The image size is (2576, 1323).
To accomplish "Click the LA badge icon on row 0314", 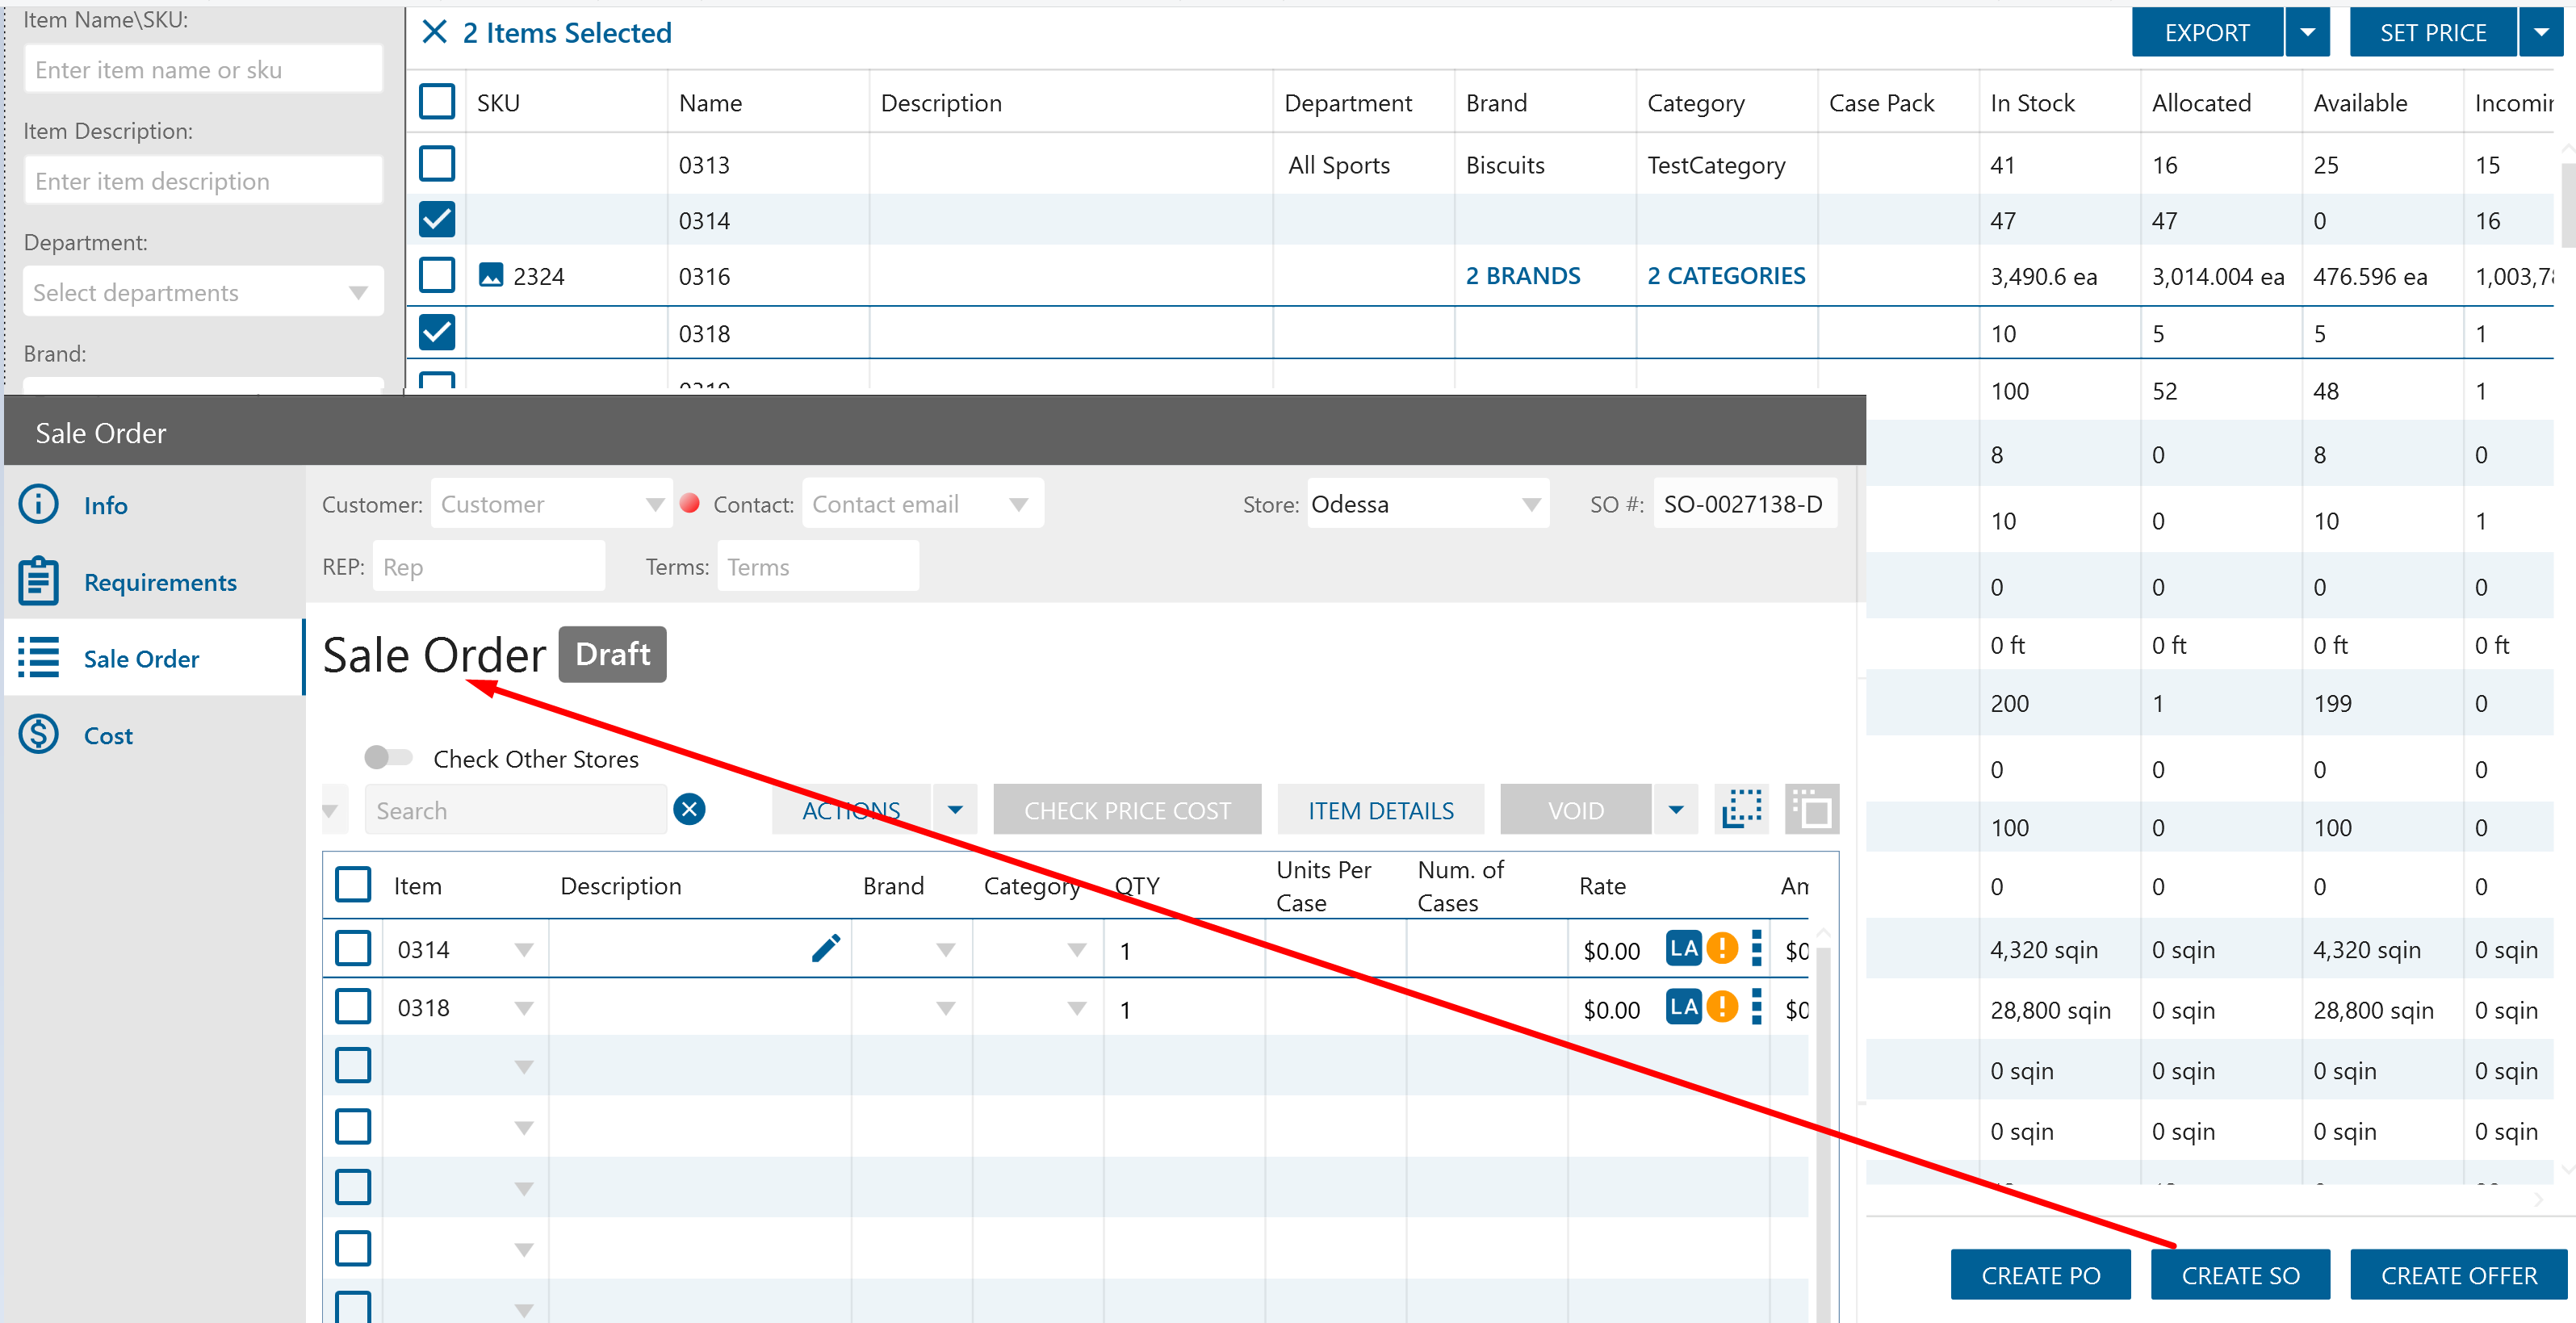I will tap(1683, 948).
